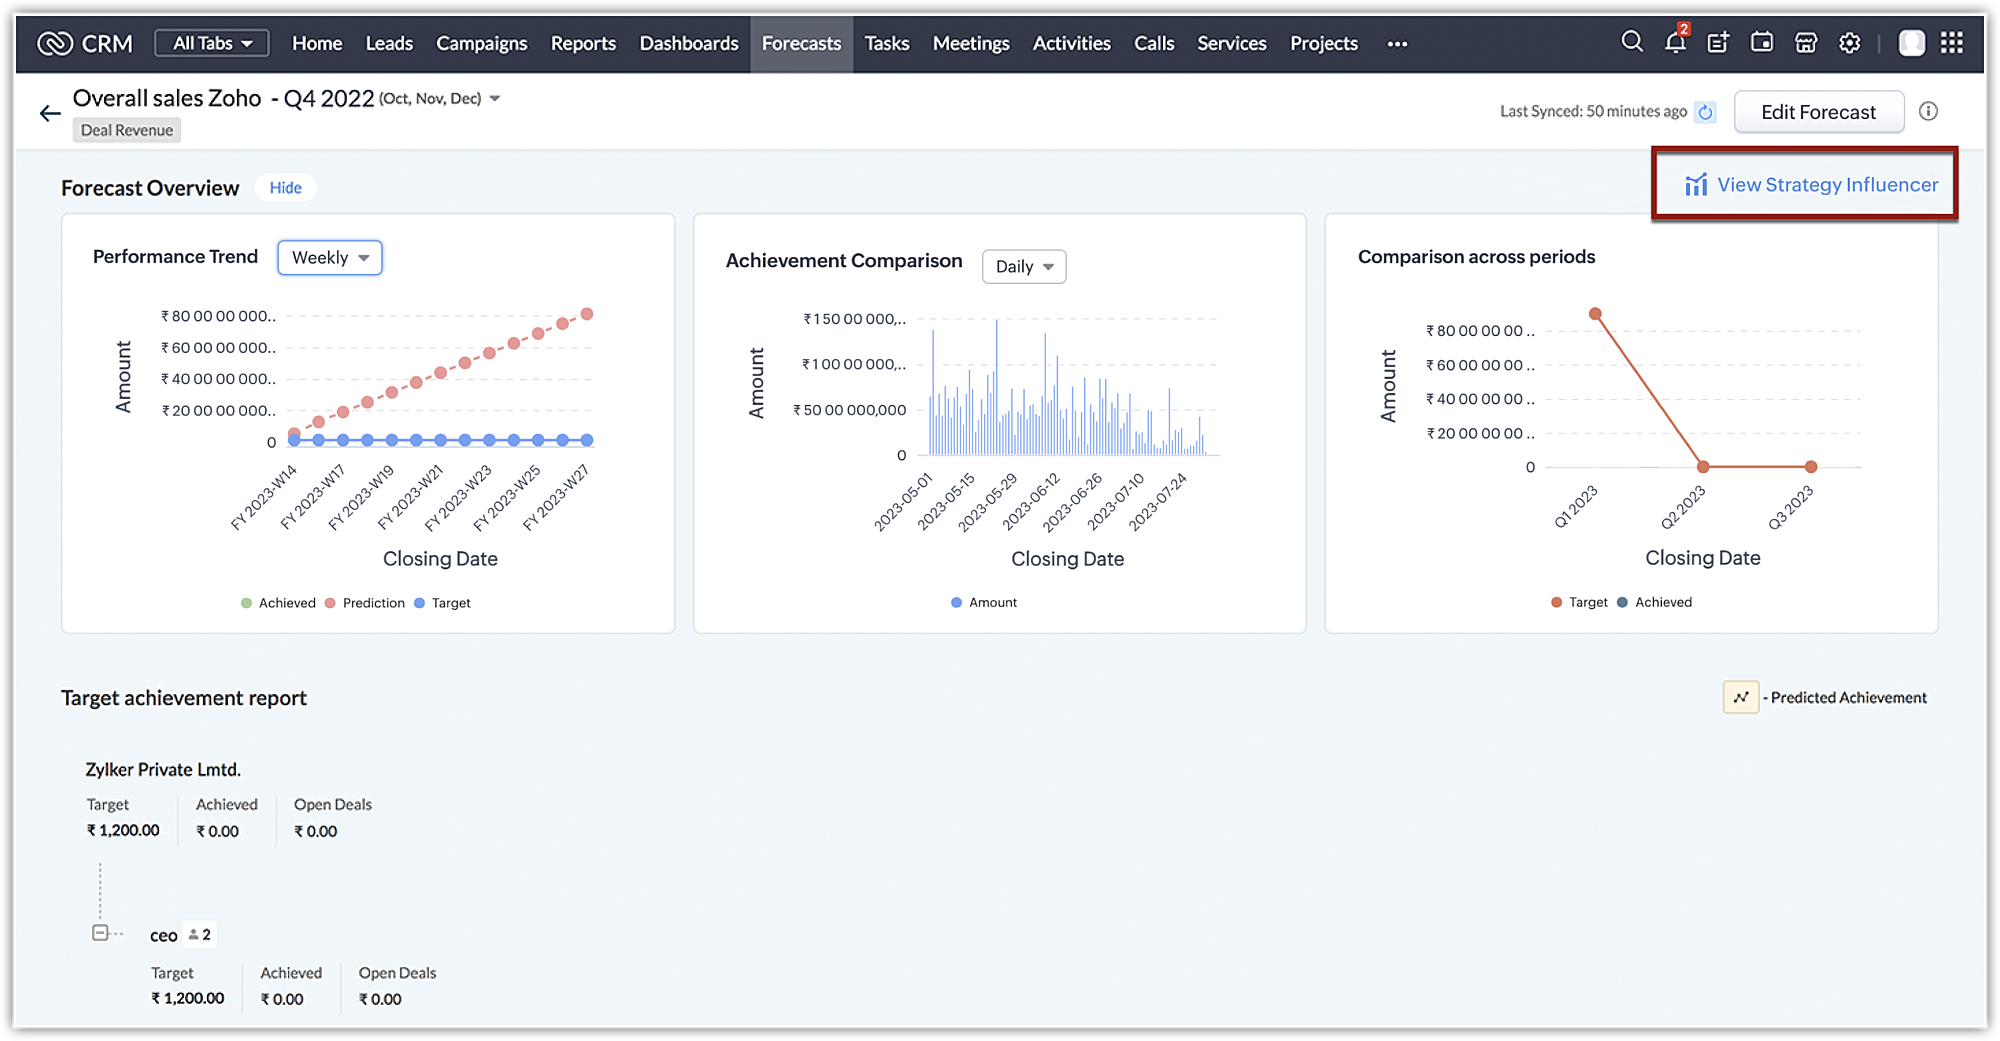Open the Daily dropdown for Achievement Comparison

pos(1024,266)
